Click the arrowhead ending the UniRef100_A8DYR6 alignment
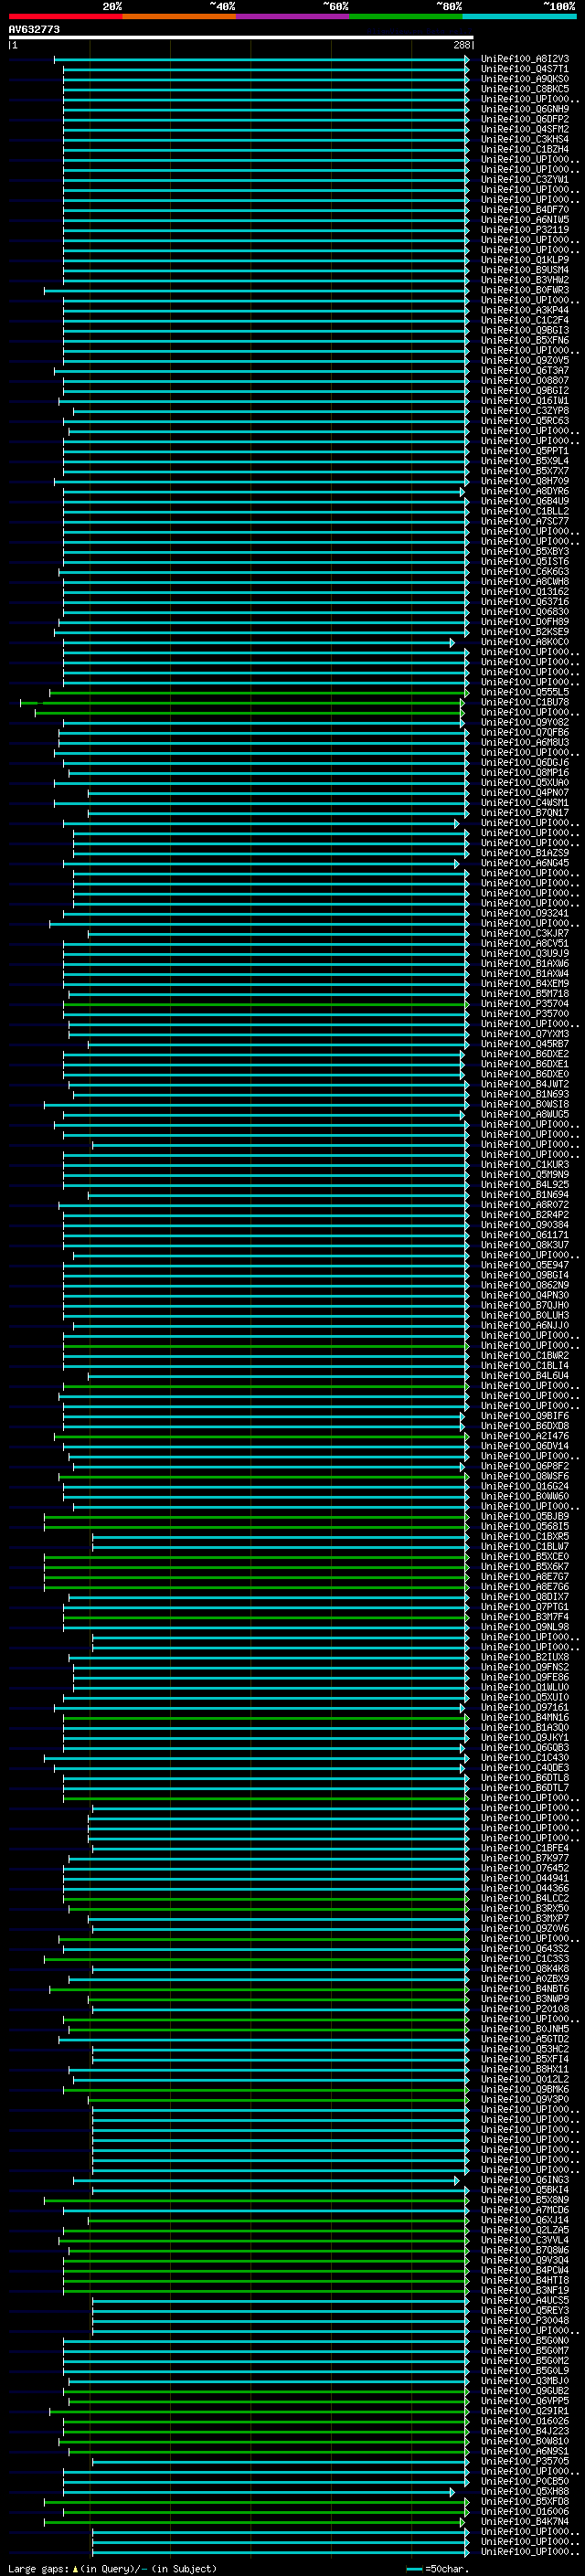Viewport: 585px width, 2576px height. [x=462, y=491]
